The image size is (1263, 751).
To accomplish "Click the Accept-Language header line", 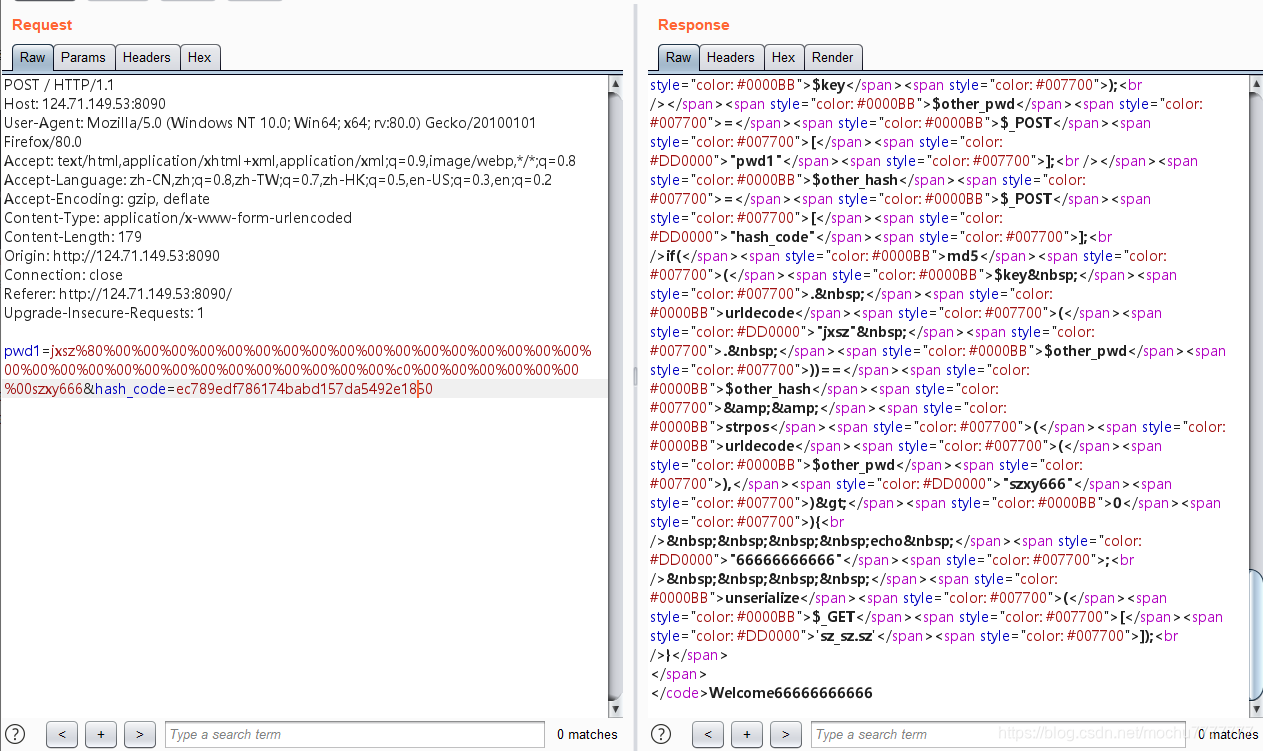I will [278, 180].
